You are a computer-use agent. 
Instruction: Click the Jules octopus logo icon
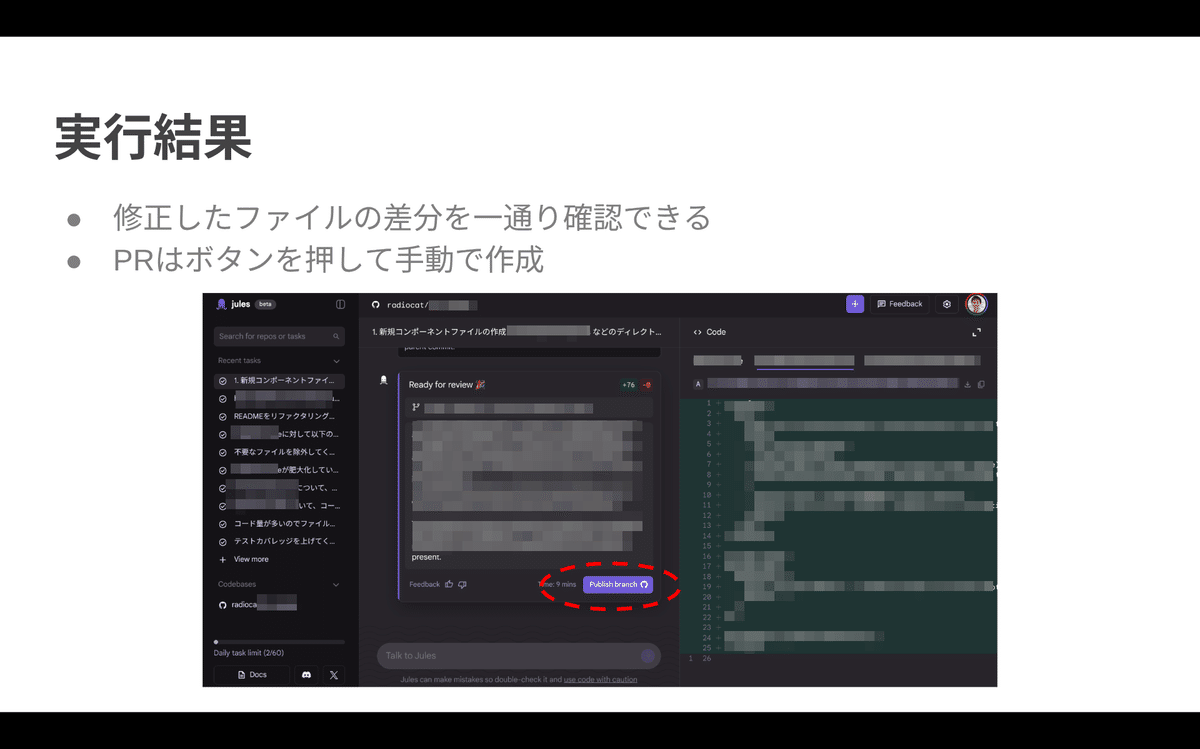click(x=220, y=304)
